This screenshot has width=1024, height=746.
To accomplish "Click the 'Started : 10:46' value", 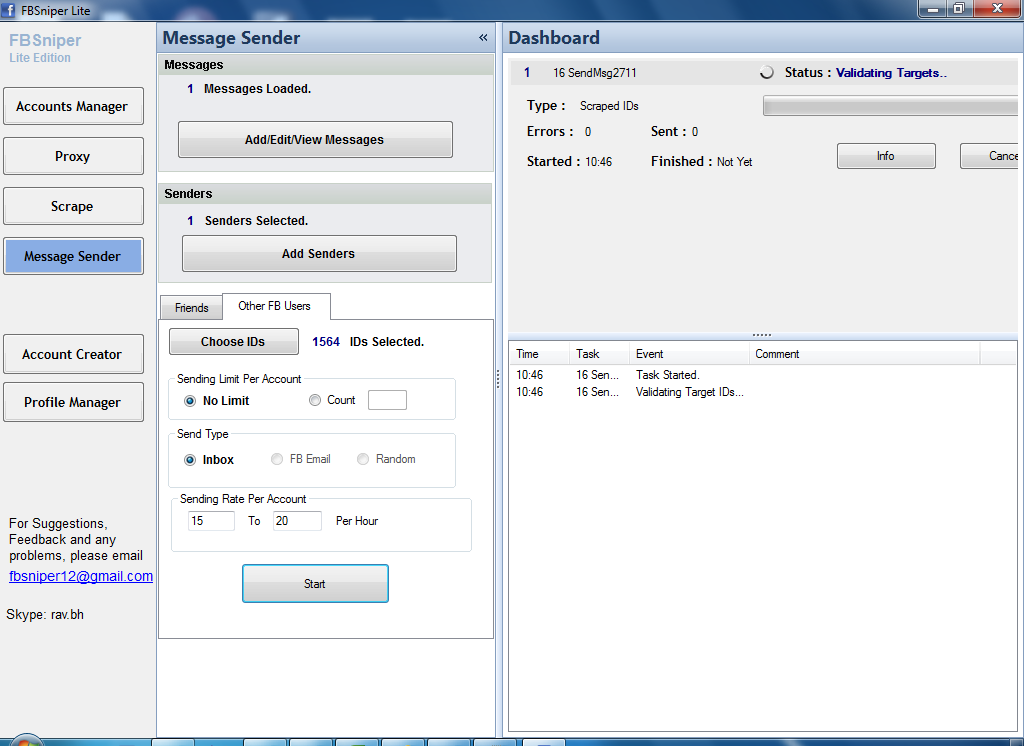I will [569, 161].
